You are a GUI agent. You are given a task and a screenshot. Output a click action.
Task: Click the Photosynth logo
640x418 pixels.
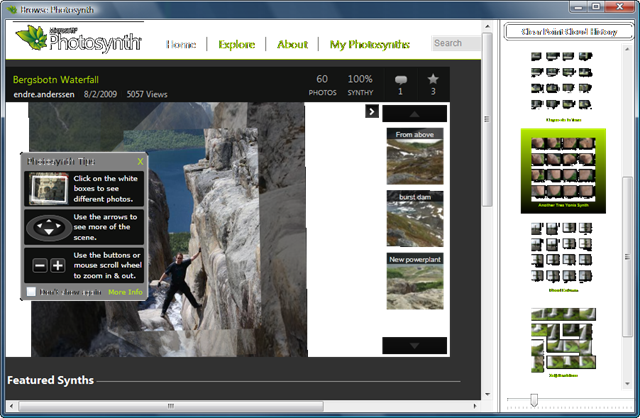(x=82, y=42)
